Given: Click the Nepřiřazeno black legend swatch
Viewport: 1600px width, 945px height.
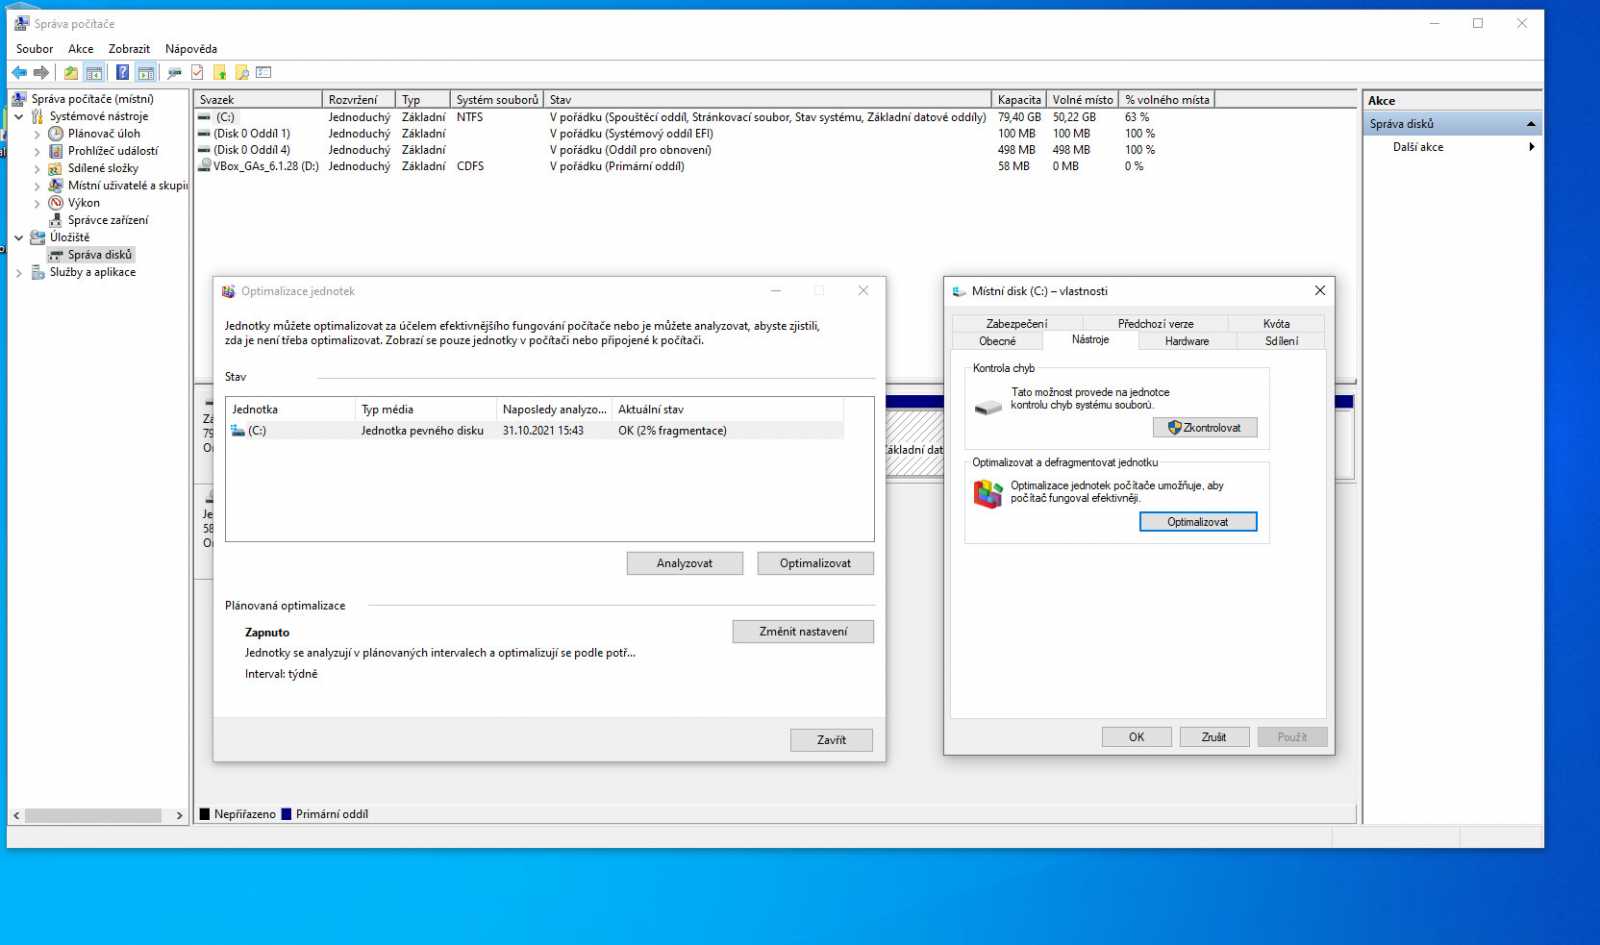Looking at the screenshot, I should point(204,814).
